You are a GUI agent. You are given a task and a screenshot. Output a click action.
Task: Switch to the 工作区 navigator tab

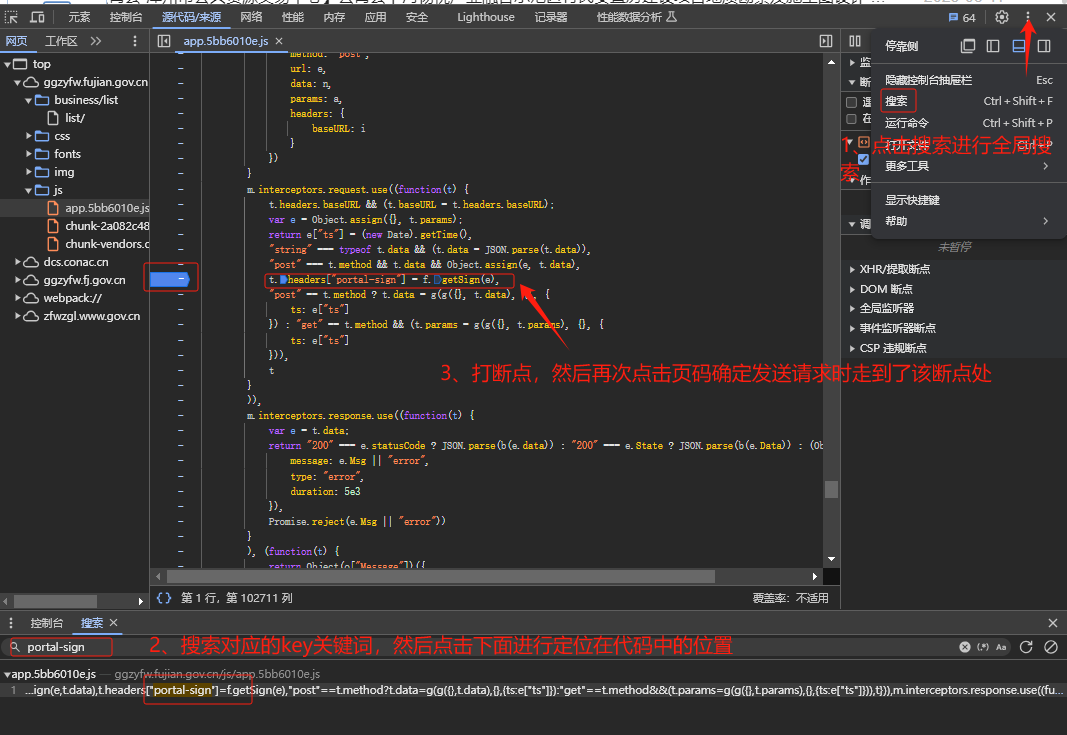61,41
